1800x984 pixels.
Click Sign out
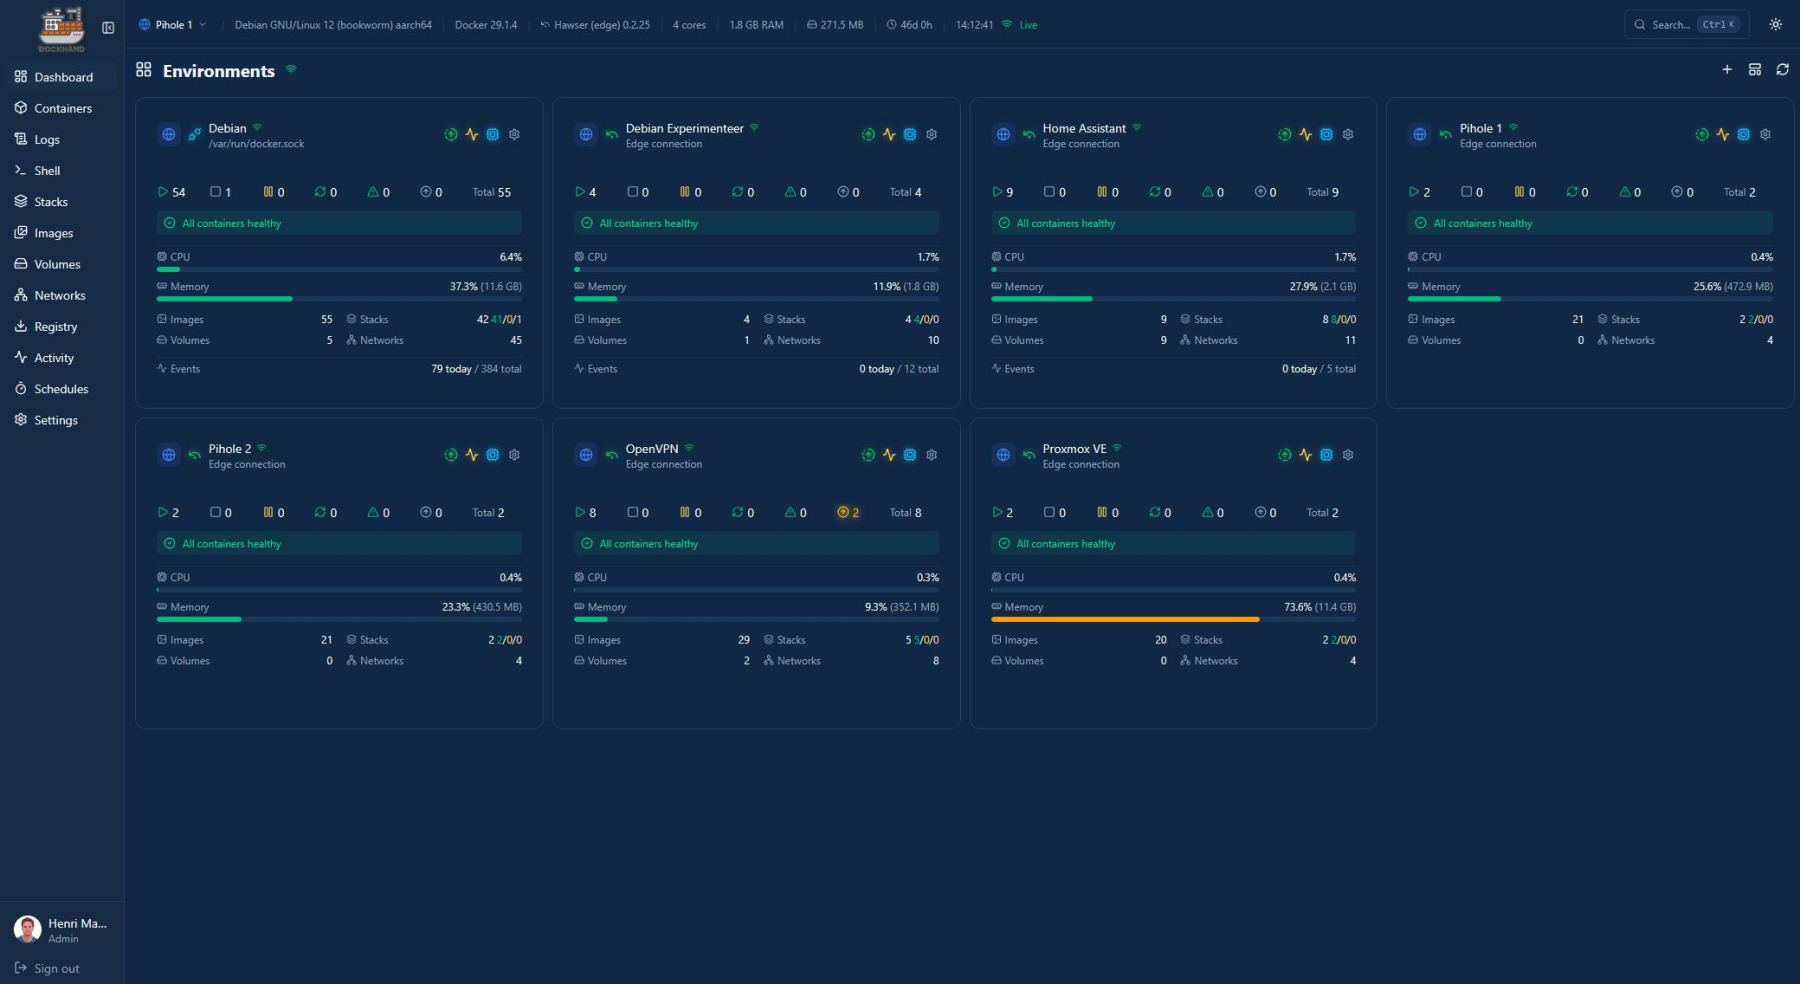56,968
